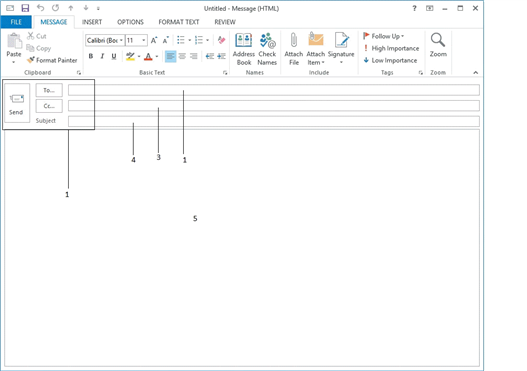Apply red font color
The height and width of the screenshot is (371, 527).
148,56
